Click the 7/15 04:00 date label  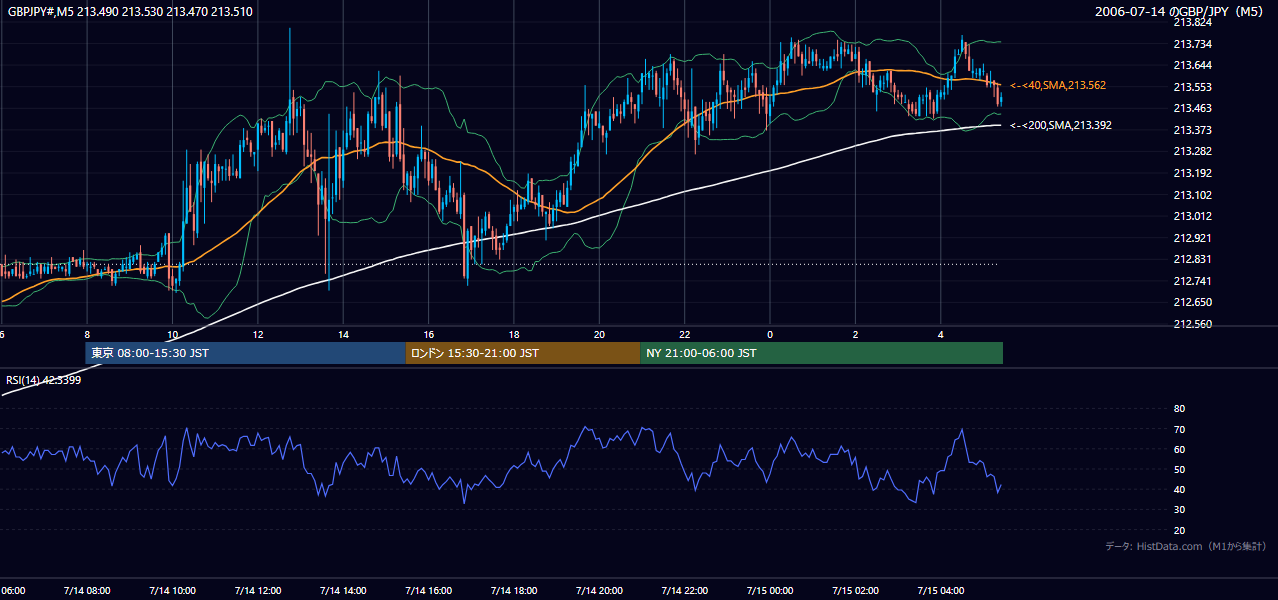[x=940, y=591]
